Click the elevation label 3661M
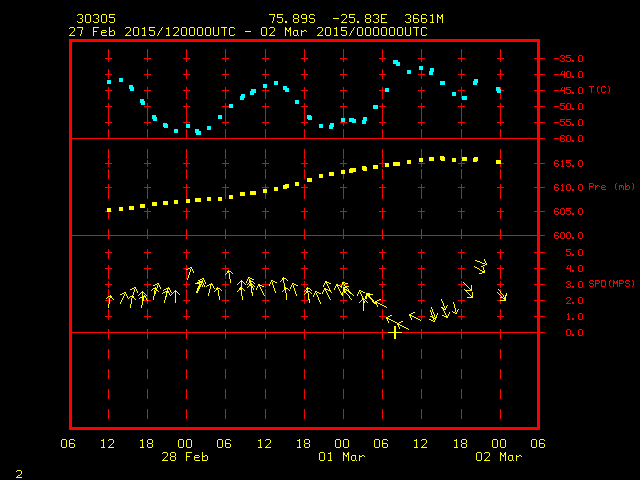640x480 pixels. pos(424,19)
